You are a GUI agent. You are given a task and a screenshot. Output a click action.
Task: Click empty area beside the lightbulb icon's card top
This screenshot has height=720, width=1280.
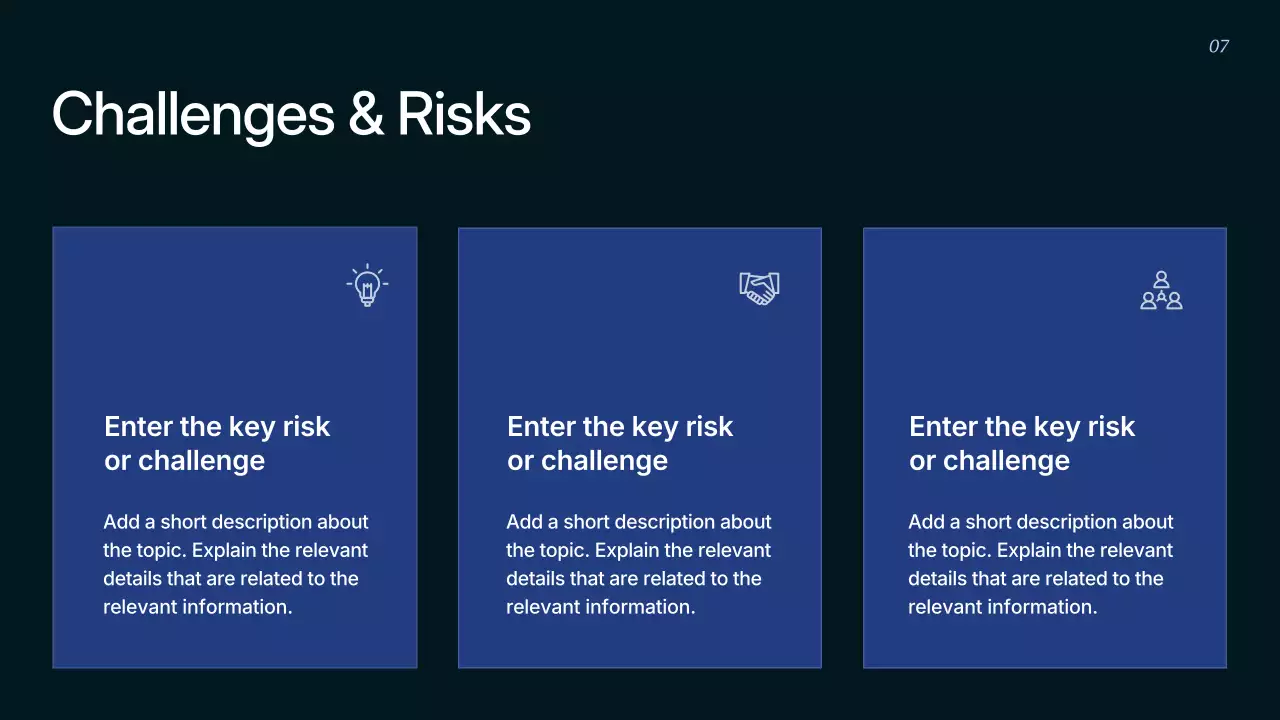pos(200,290)
